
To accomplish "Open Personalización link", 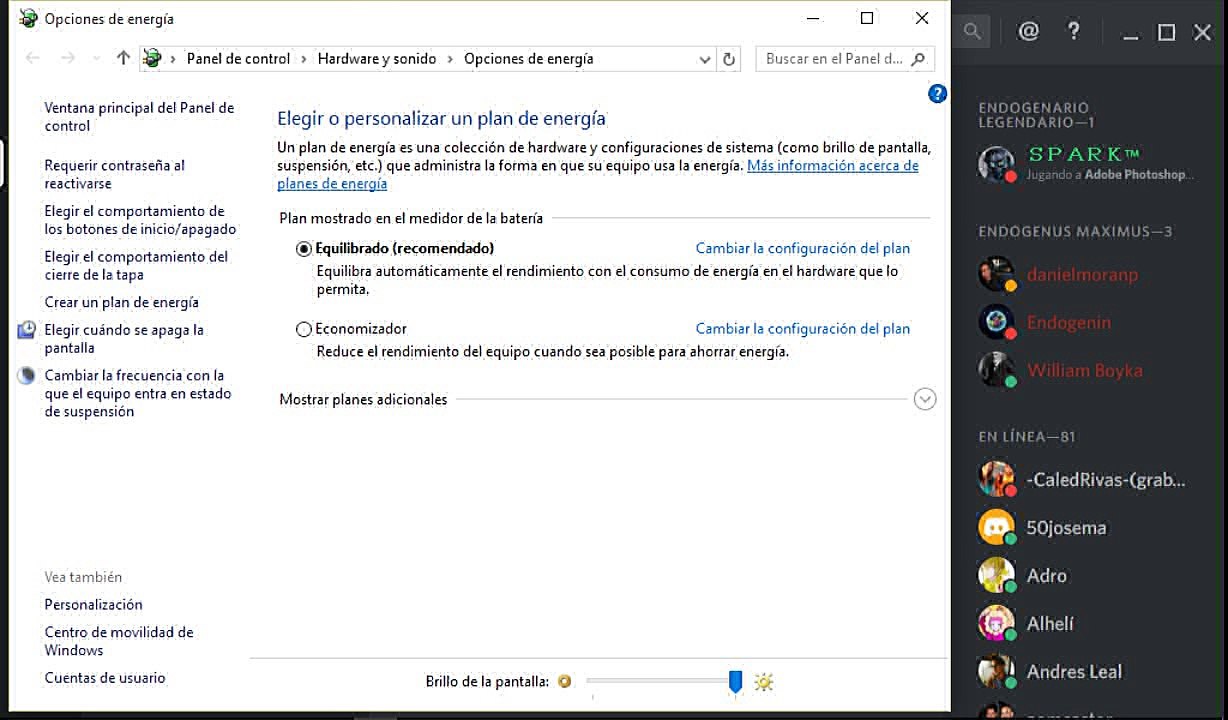I will tap(93, 604).
